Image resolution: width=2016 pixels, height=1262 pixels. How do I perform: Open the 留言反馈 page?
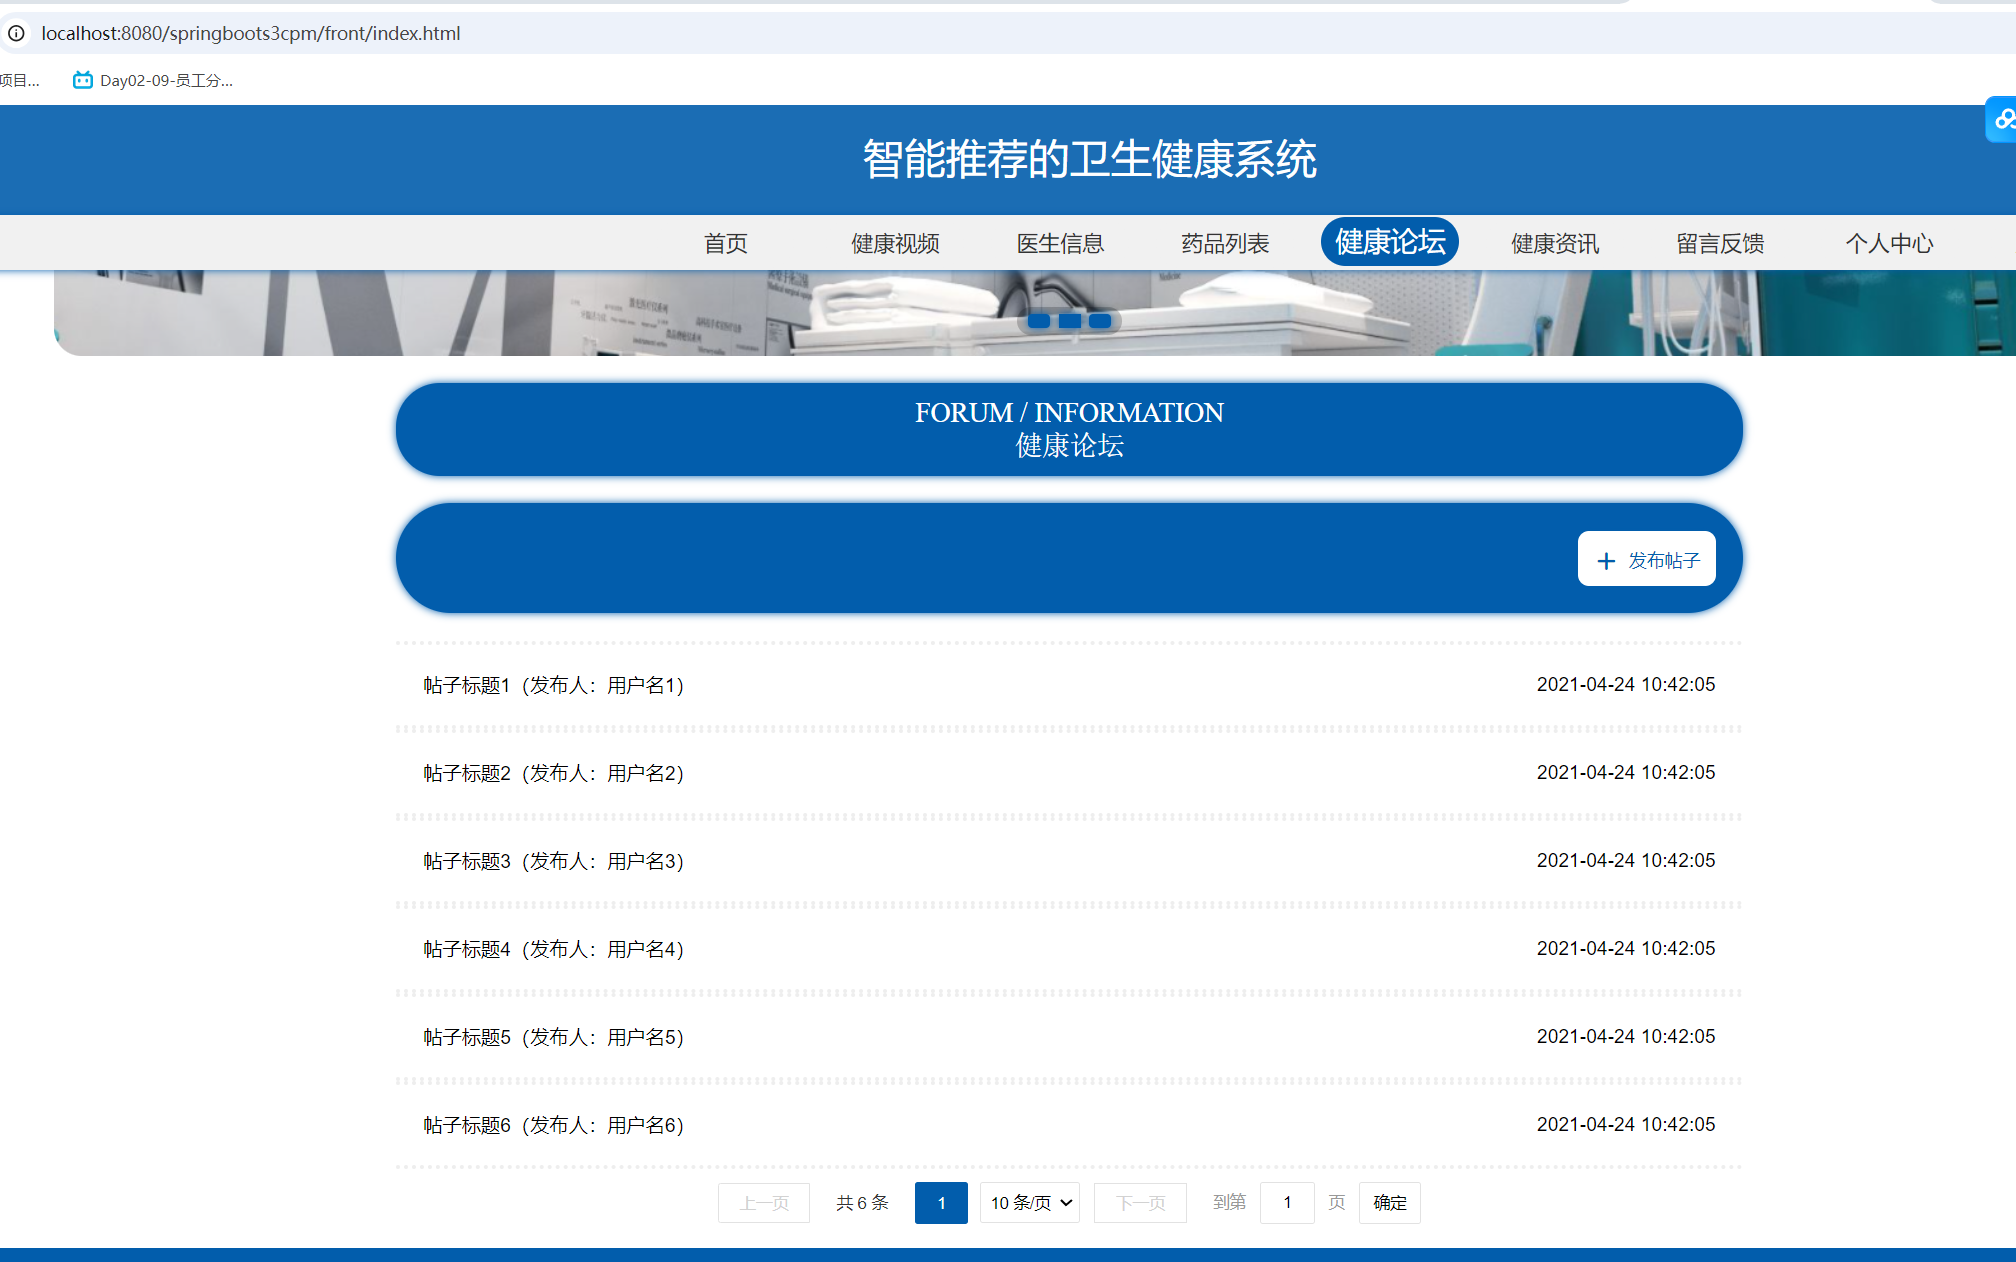click(1719, 243)
